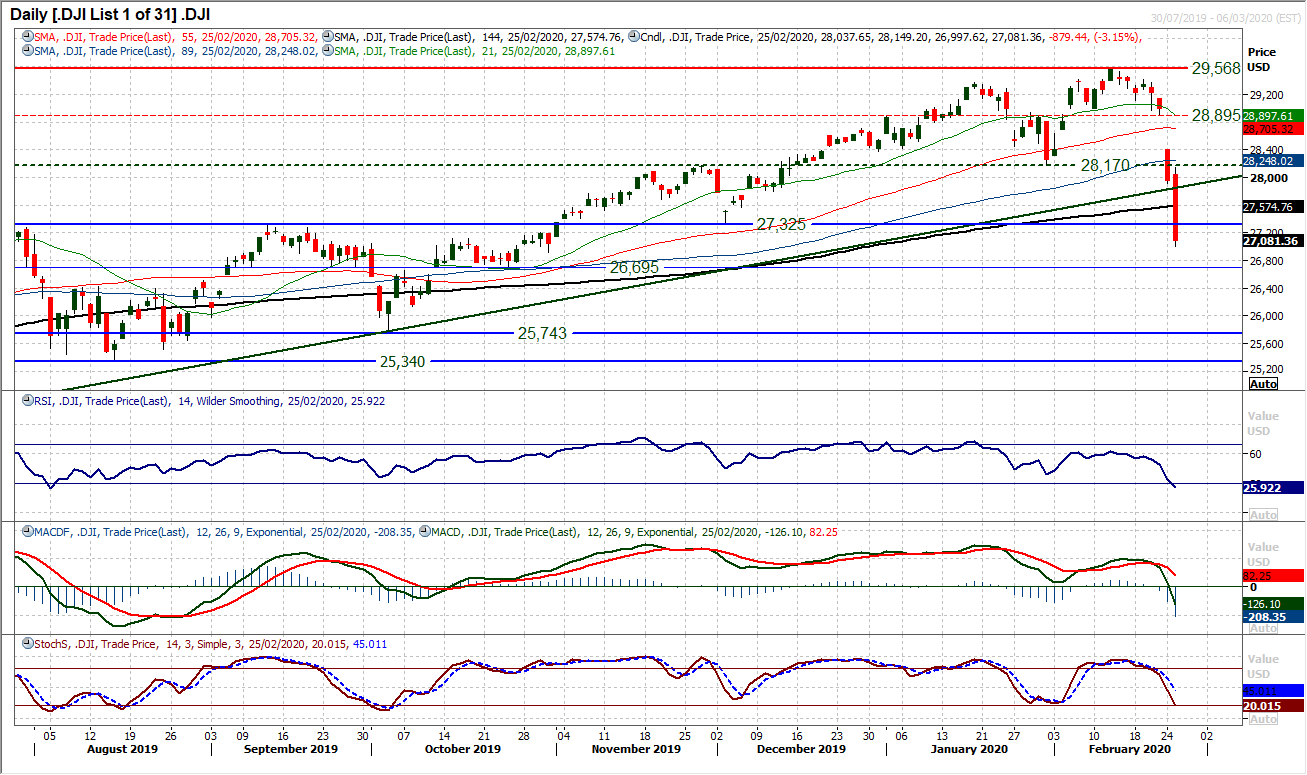1307x775 pixels.
Task: Click the 27,325 level label
Action: pyautogui.click(x=780, y=226)
